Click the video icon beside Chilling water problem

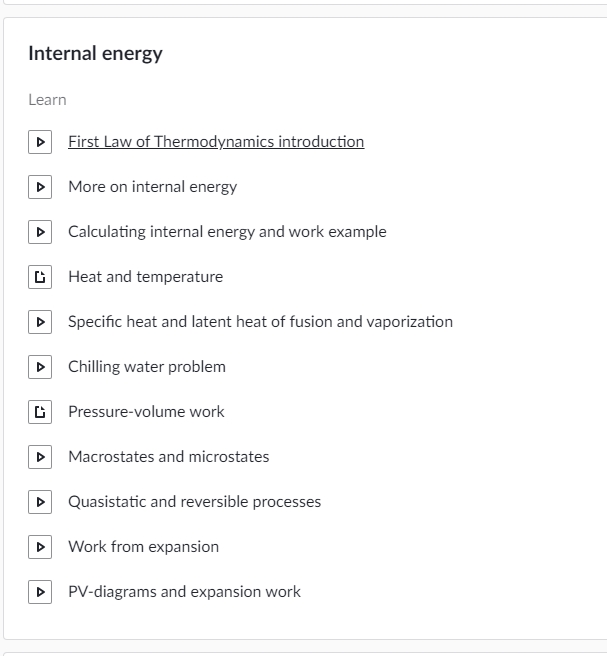coord(40,367)
